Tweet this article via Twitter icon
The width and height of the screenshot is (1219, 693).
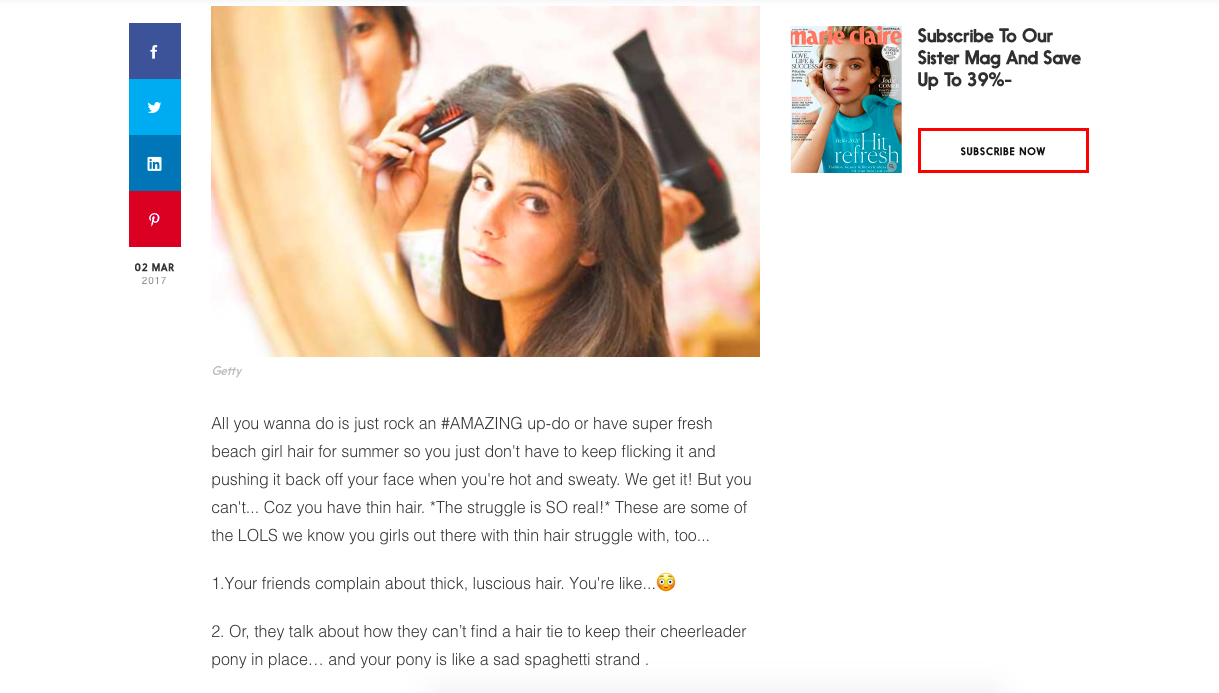(x=154, y=107)
